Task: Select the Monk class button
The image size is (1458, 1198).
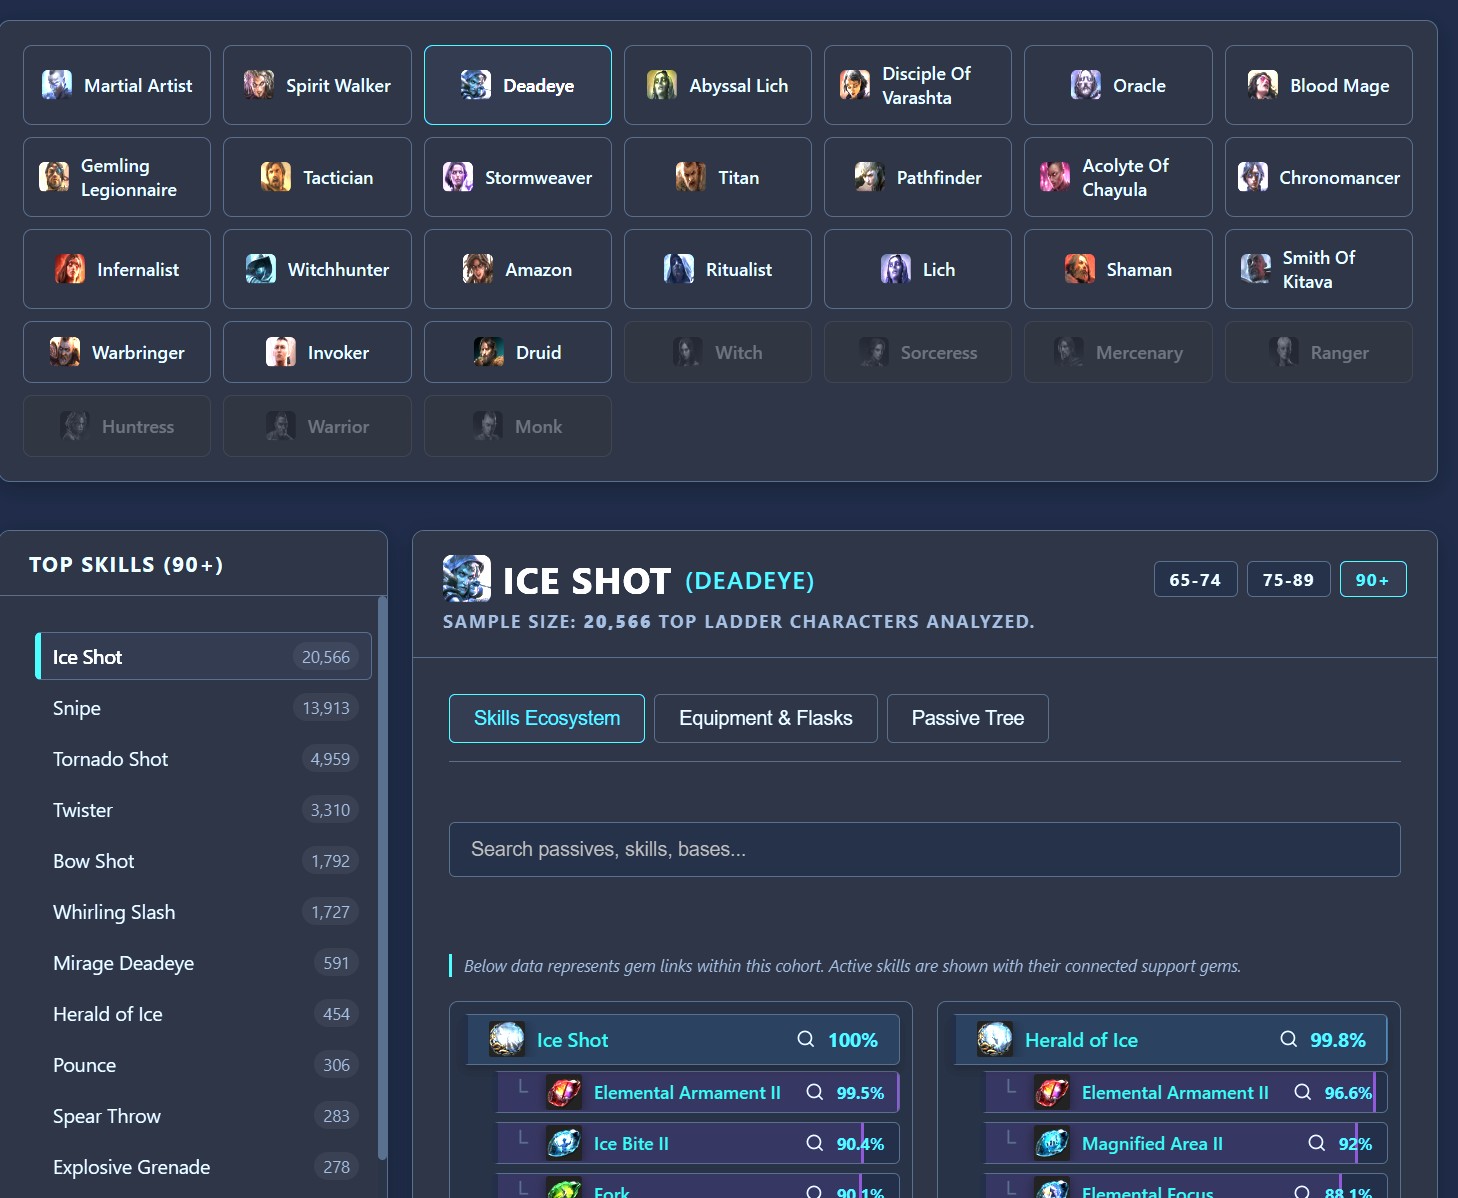Action: click(x=518, y=426)
